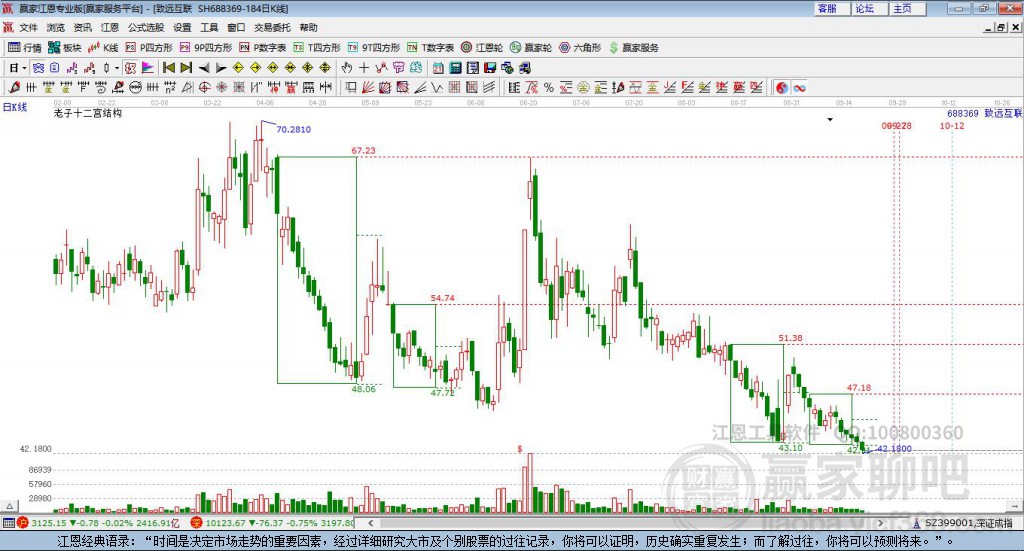
Task: Open chart dropdown triangle near top right
Action: click(830, 119)
